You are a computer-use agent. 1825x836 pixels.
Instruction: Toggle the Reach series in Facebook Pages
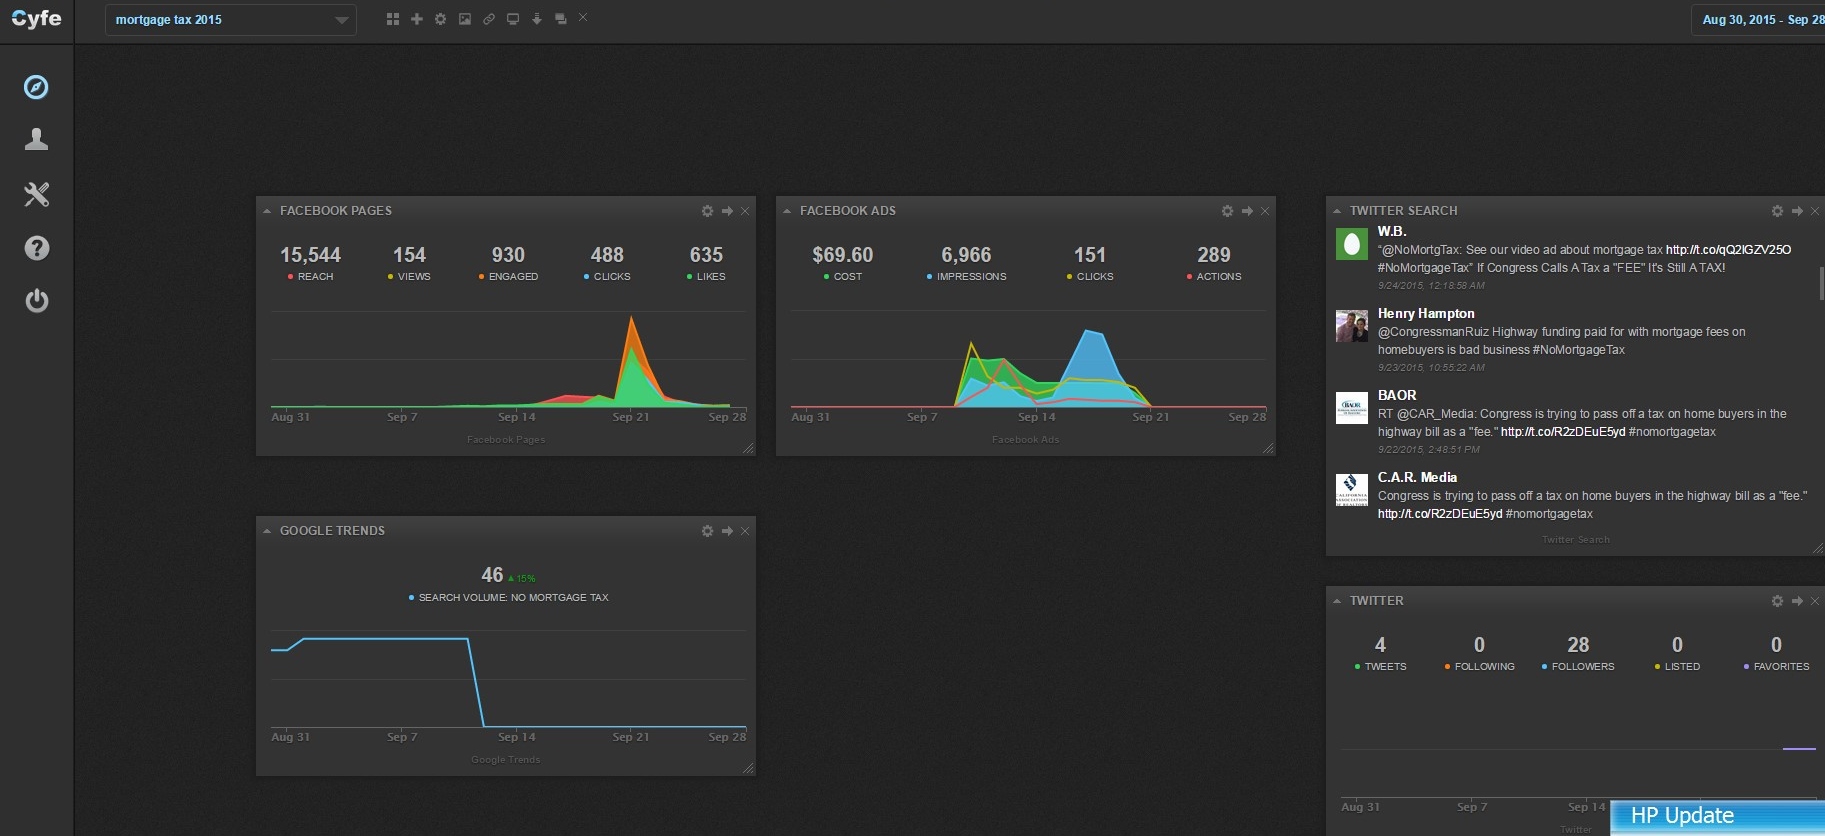coord(311,277)
